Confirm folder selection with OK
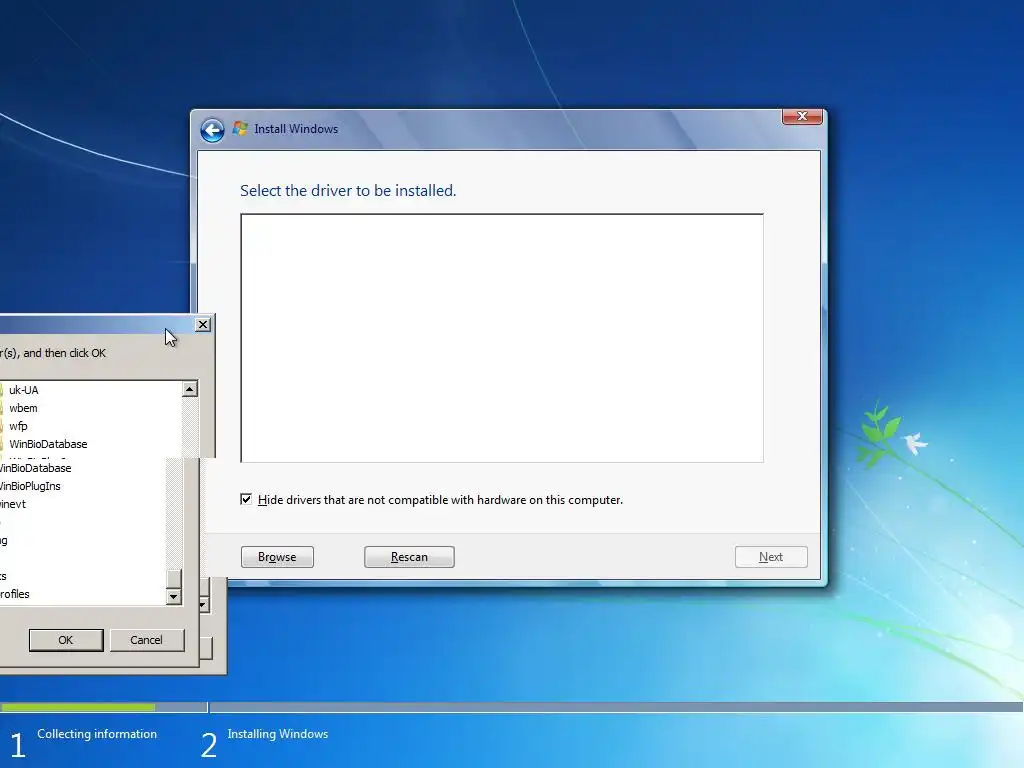The width and height of the screenshot is (1024, 768). click(x=66, y=640)
